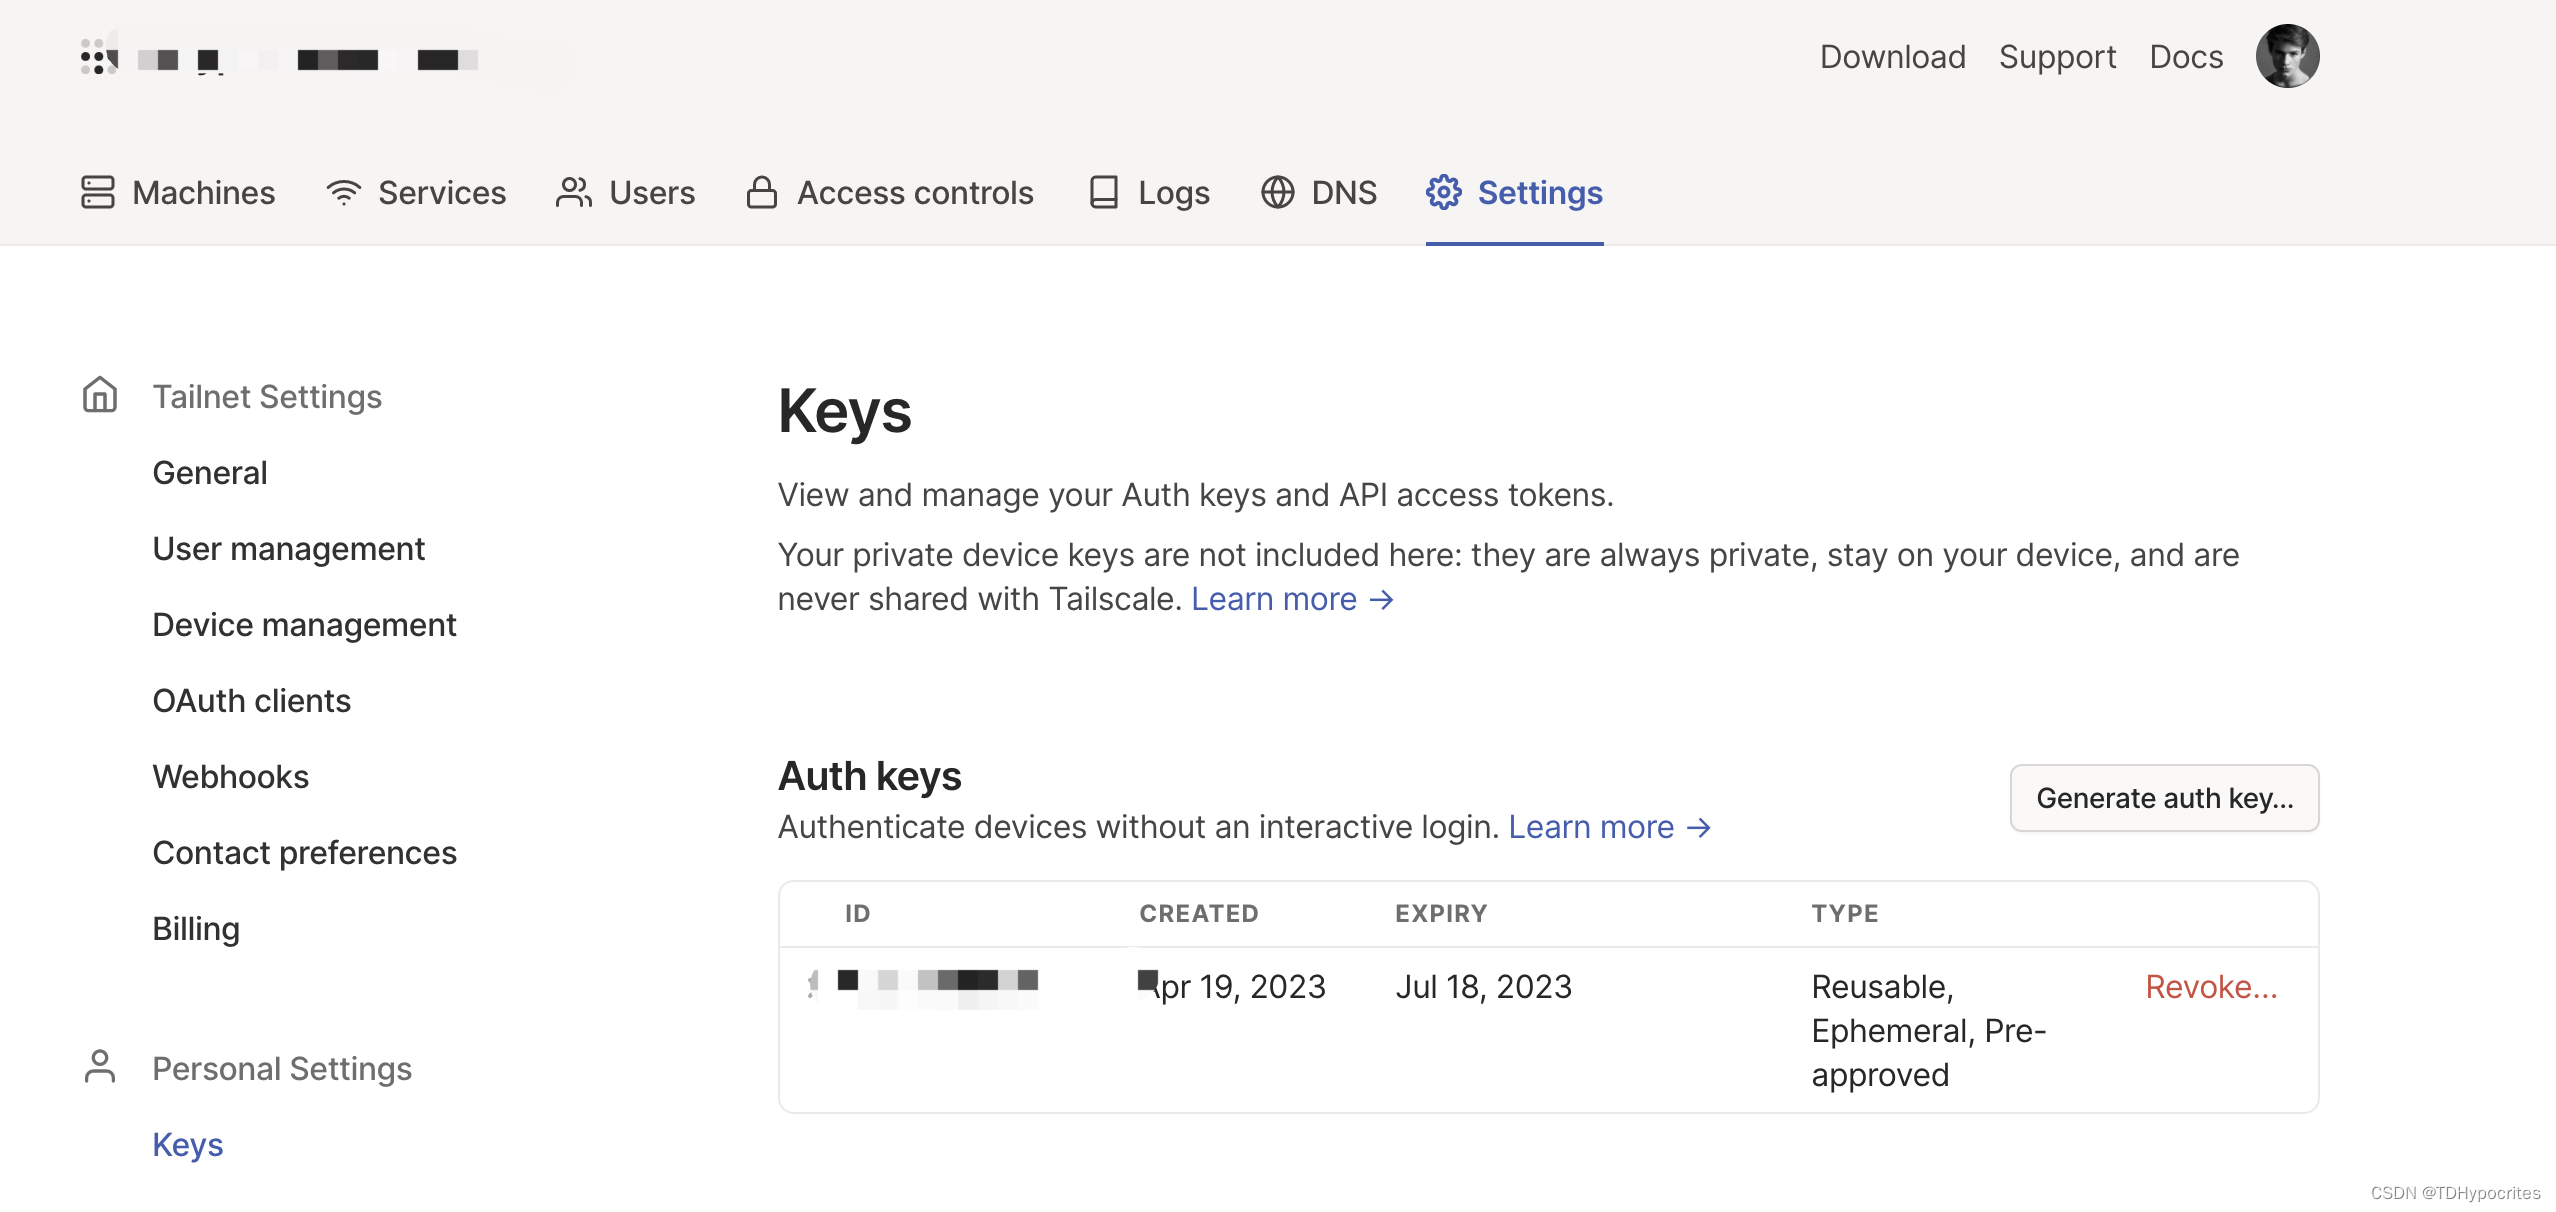This screenshot has height=1212, width=2556.
Task: Open the Download page
Action: point(1892,57)
